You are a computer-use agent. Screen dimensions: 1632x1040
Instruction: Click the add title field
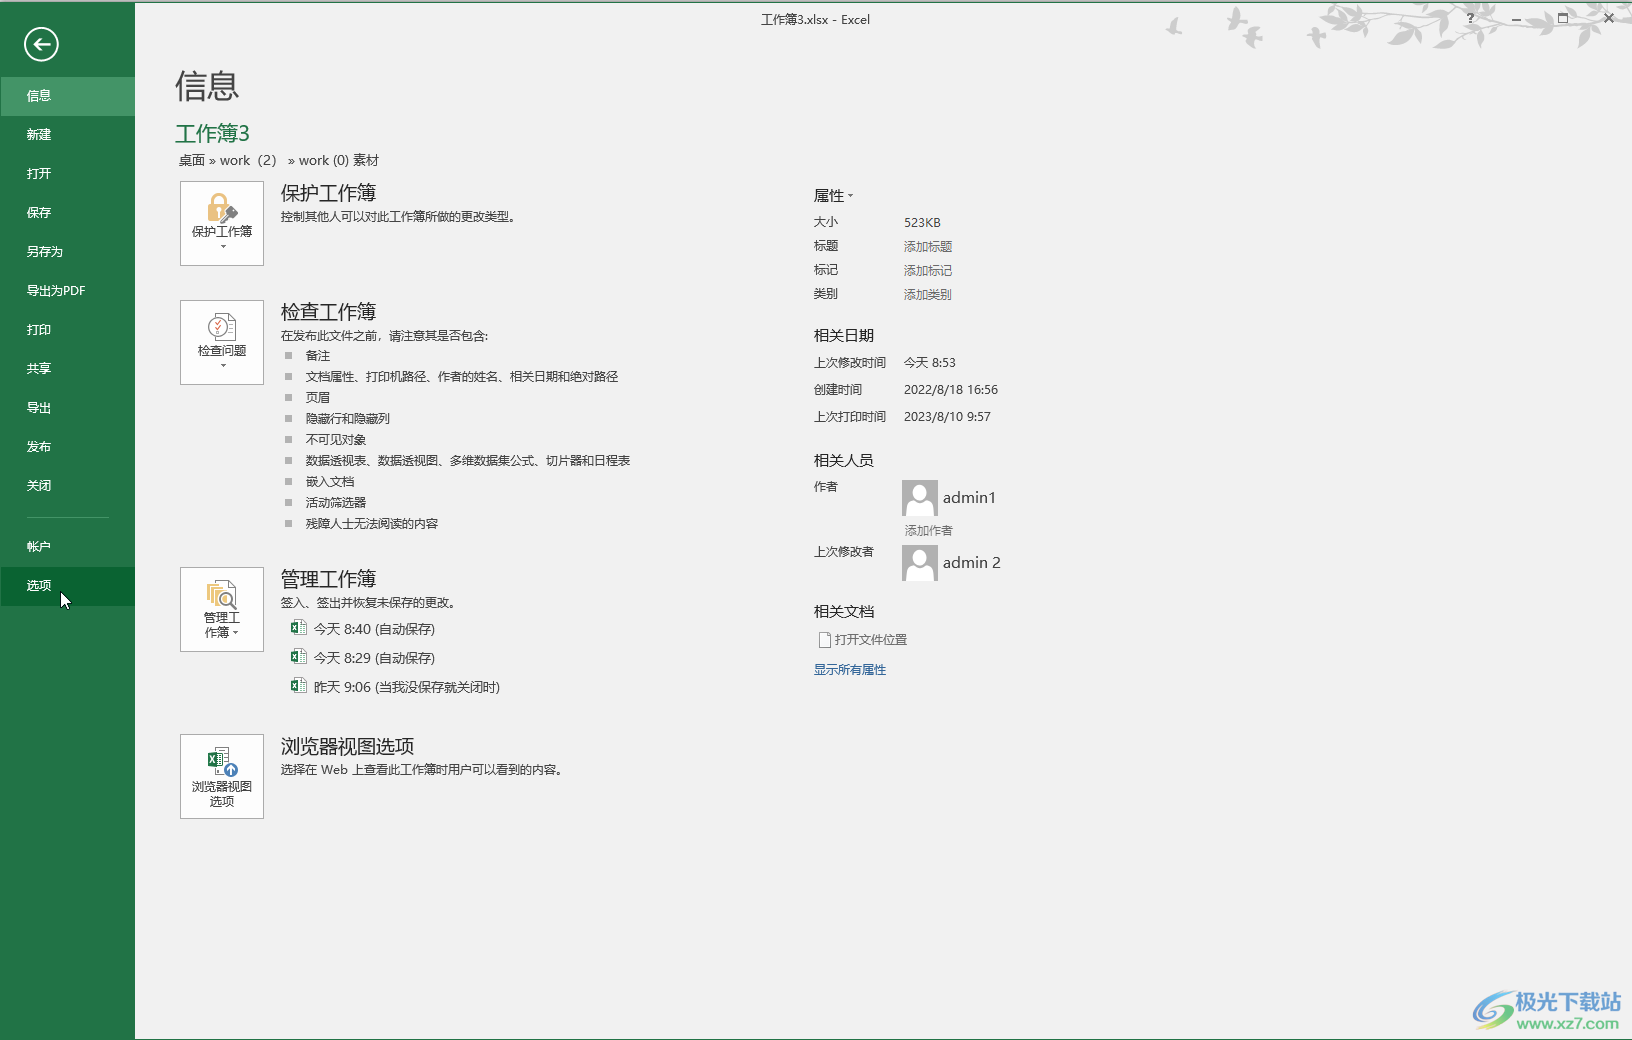[x=927, y=247]
